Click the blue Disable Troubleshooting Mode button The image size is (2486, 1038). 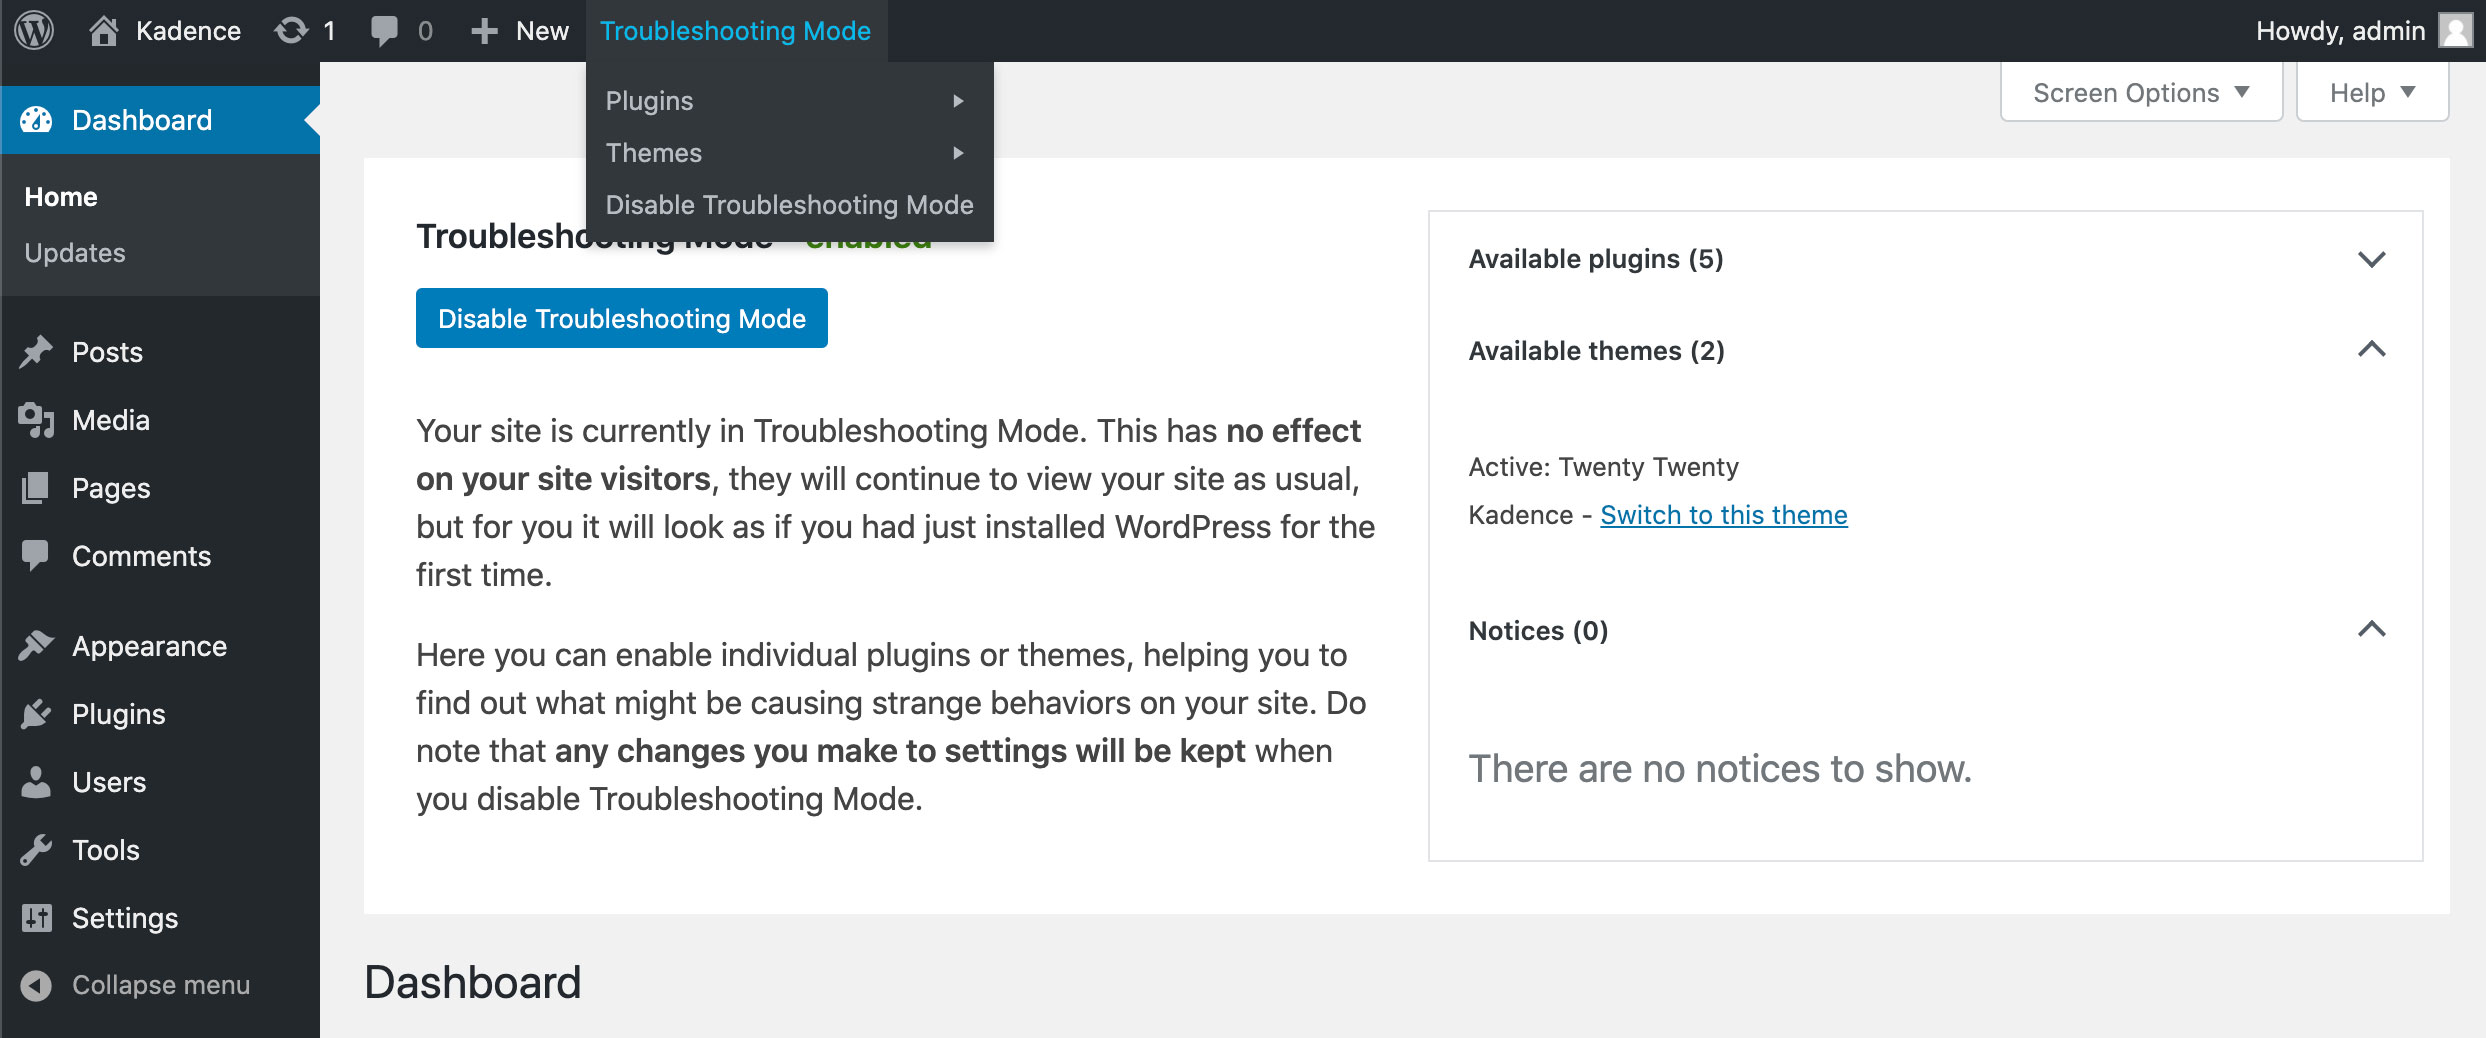[x=621, y=318]
